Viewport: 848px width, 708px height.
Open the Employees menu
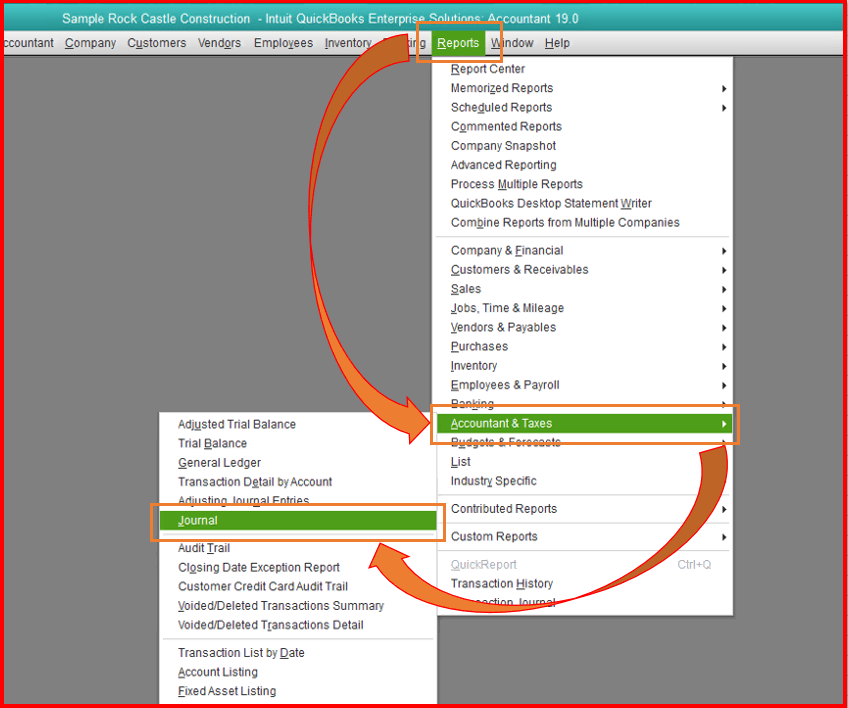click(x=283, y=43)
